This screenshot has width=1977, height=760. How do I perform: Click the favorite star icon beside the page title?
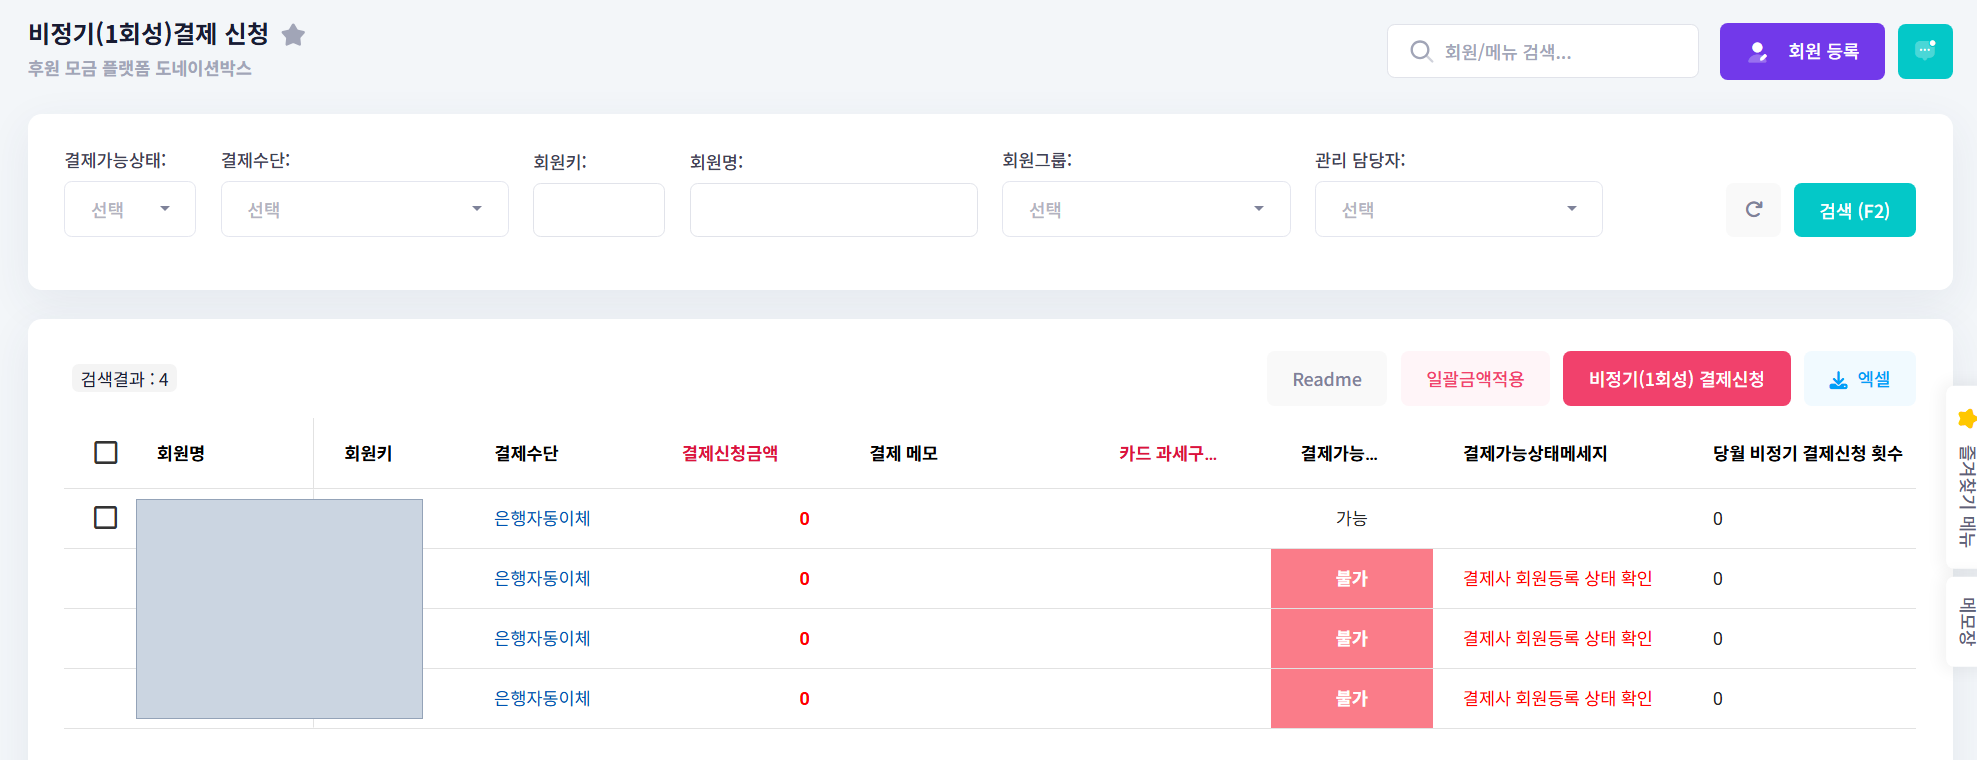click(293, 35)
